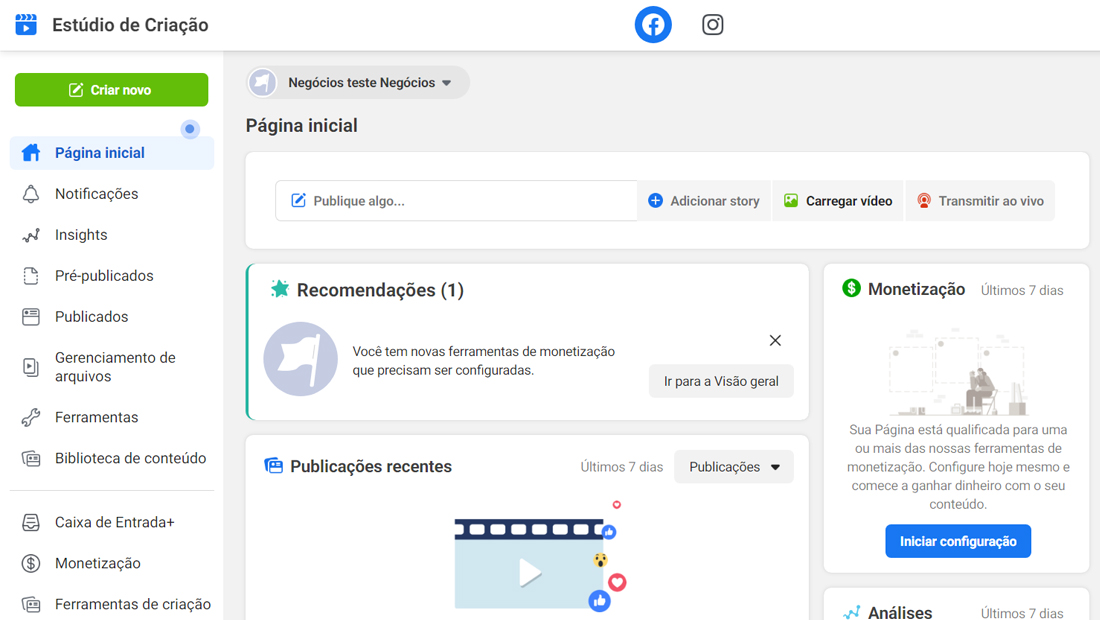
Task: Open Insights from the sidebar
Action: 112,235
